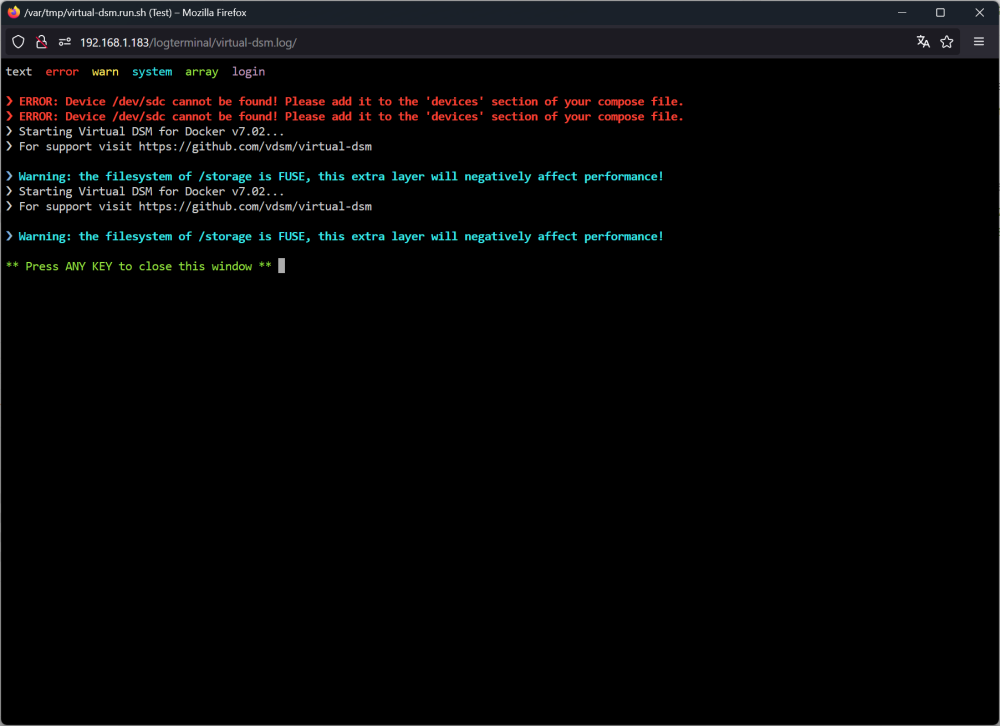Click the first ERROR /dev/sdc log line

click(x=345, y=101)
